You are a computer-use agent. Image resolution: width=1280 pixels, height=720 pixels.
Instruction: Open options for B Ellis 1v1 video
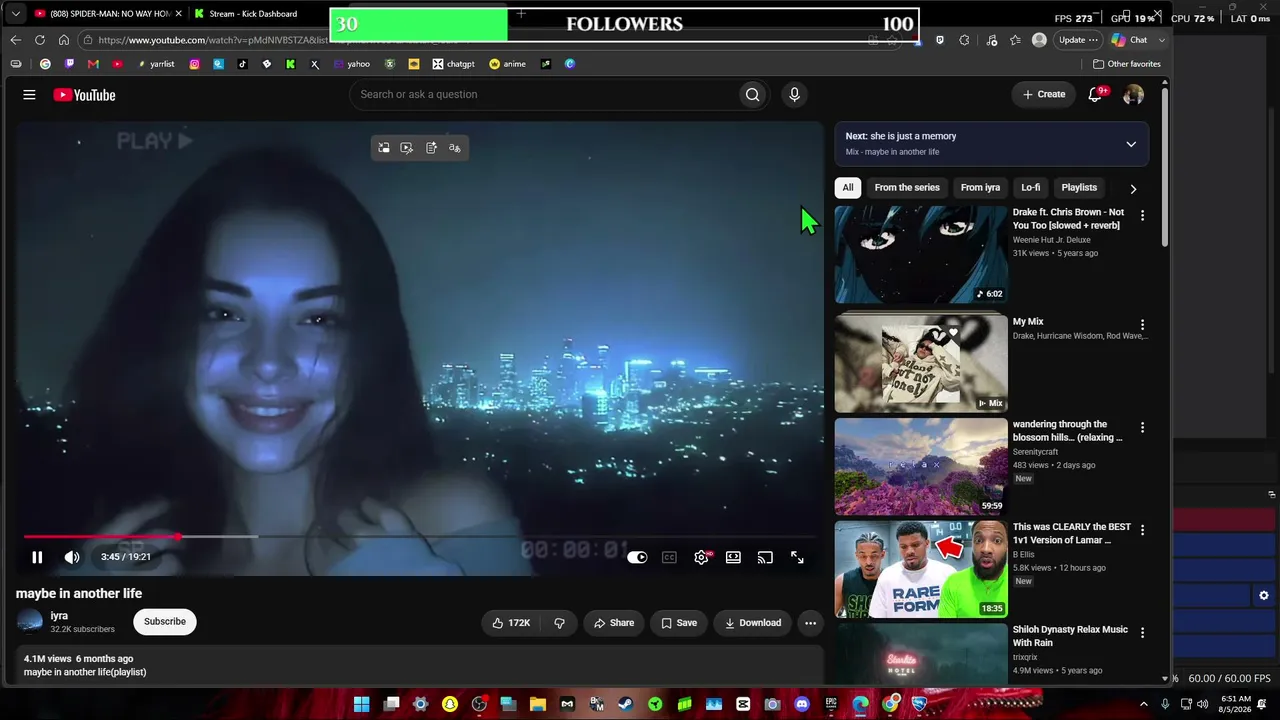[x=1142, y=529]
